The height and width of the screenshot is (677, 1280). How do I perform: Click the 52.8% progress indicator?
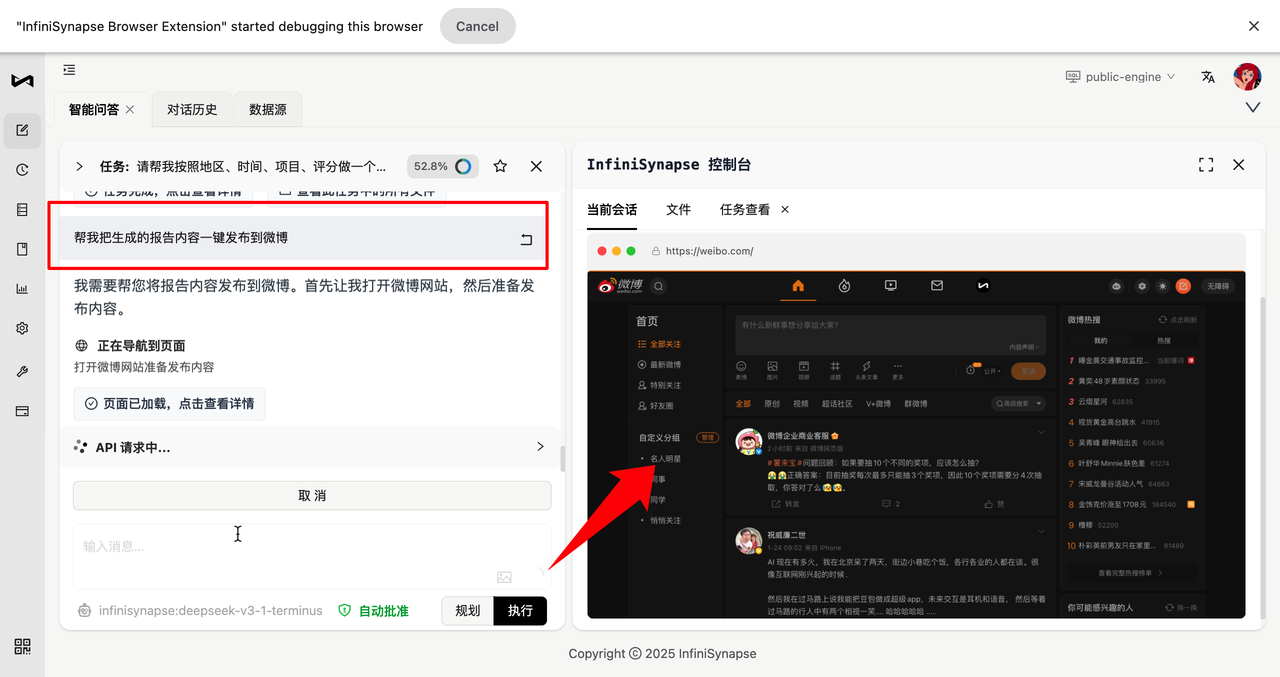(x=442, y=166)
